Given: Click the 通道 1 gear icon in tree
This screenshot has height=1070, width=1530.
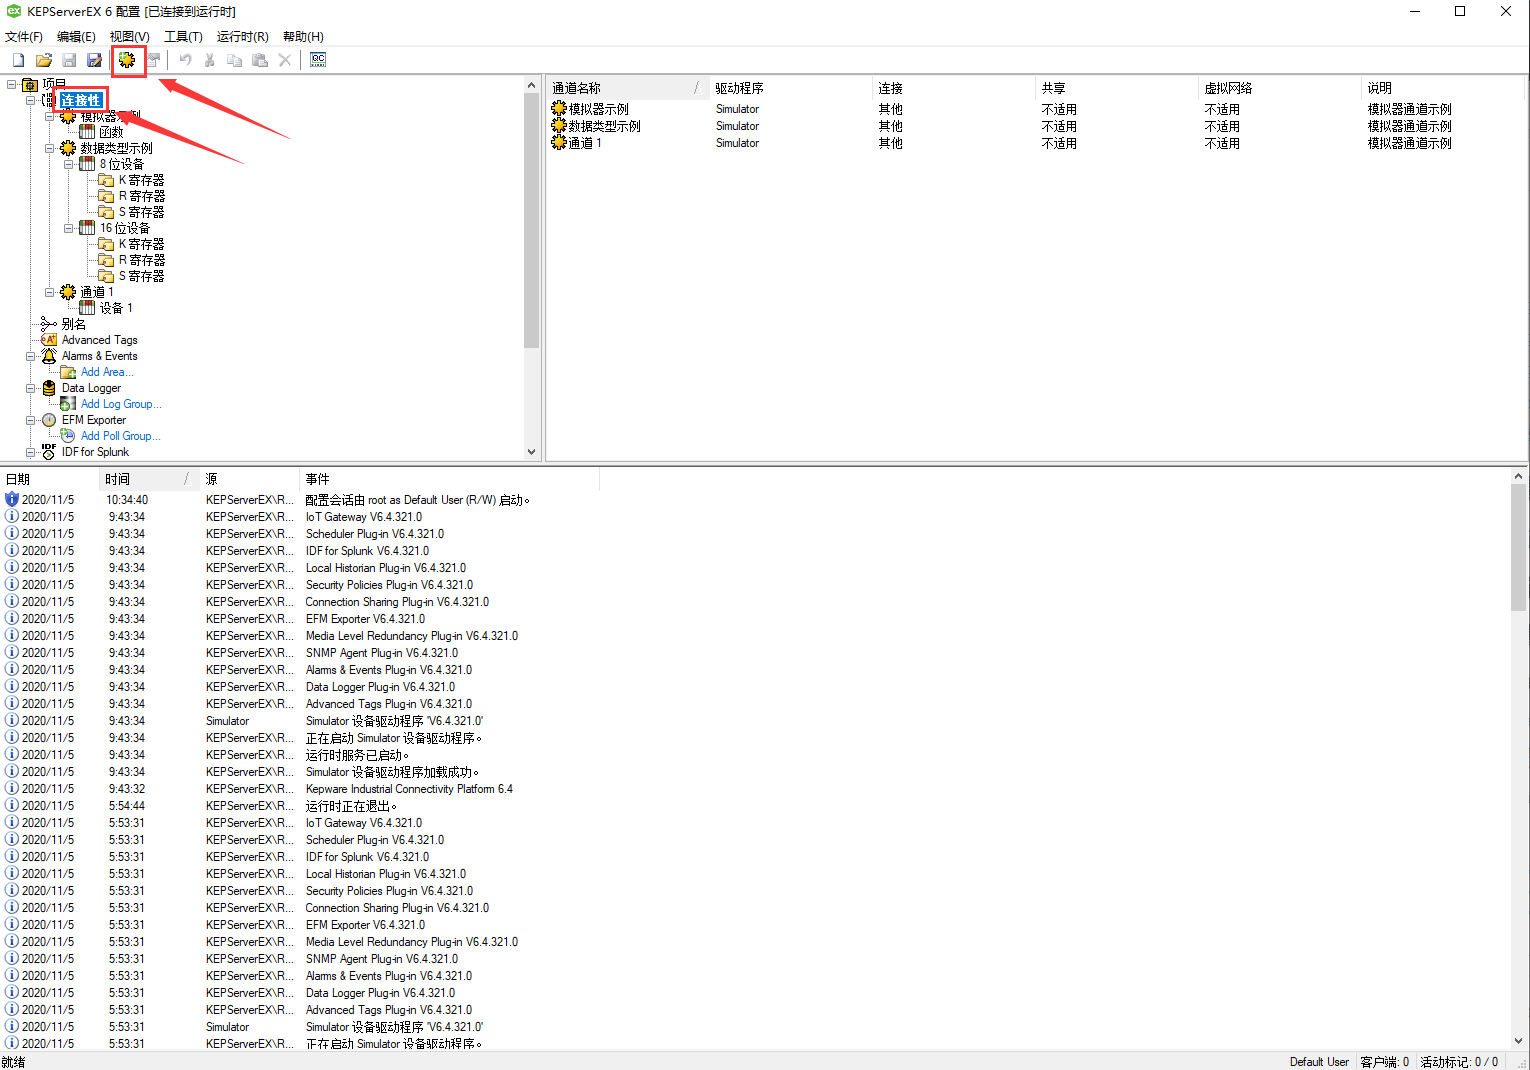Looking at the screenshot, I should click(x=68, y=292).
